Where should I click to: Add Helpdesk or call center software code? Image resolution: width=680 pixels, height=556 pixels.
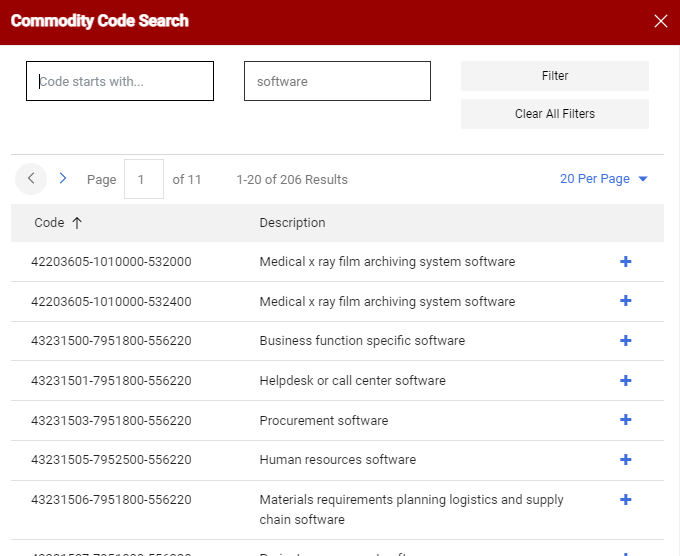626,381
